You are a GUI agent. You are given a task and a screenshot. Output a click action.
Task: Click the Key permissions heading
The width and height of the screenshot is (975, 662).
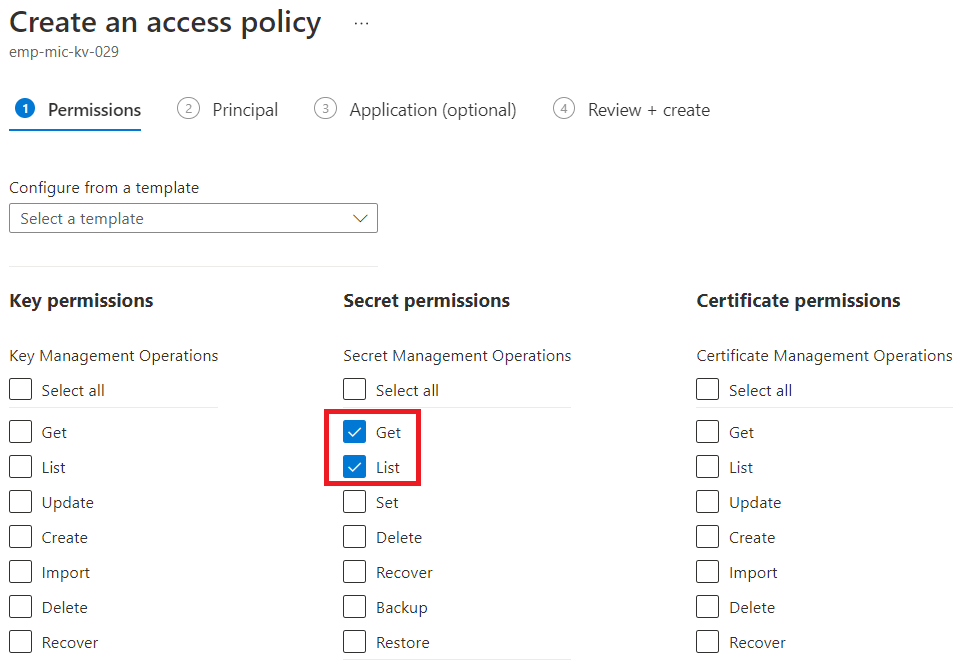tap(81, 301)
